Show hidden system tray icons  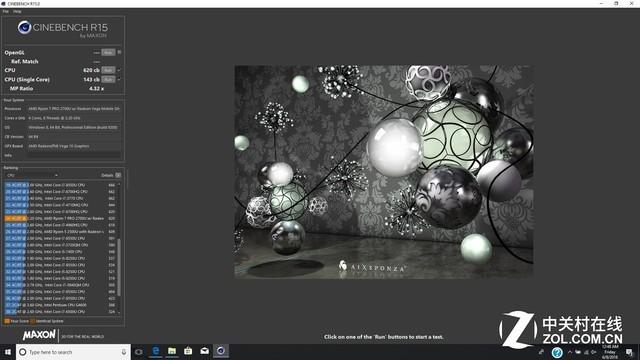(570, 352)
